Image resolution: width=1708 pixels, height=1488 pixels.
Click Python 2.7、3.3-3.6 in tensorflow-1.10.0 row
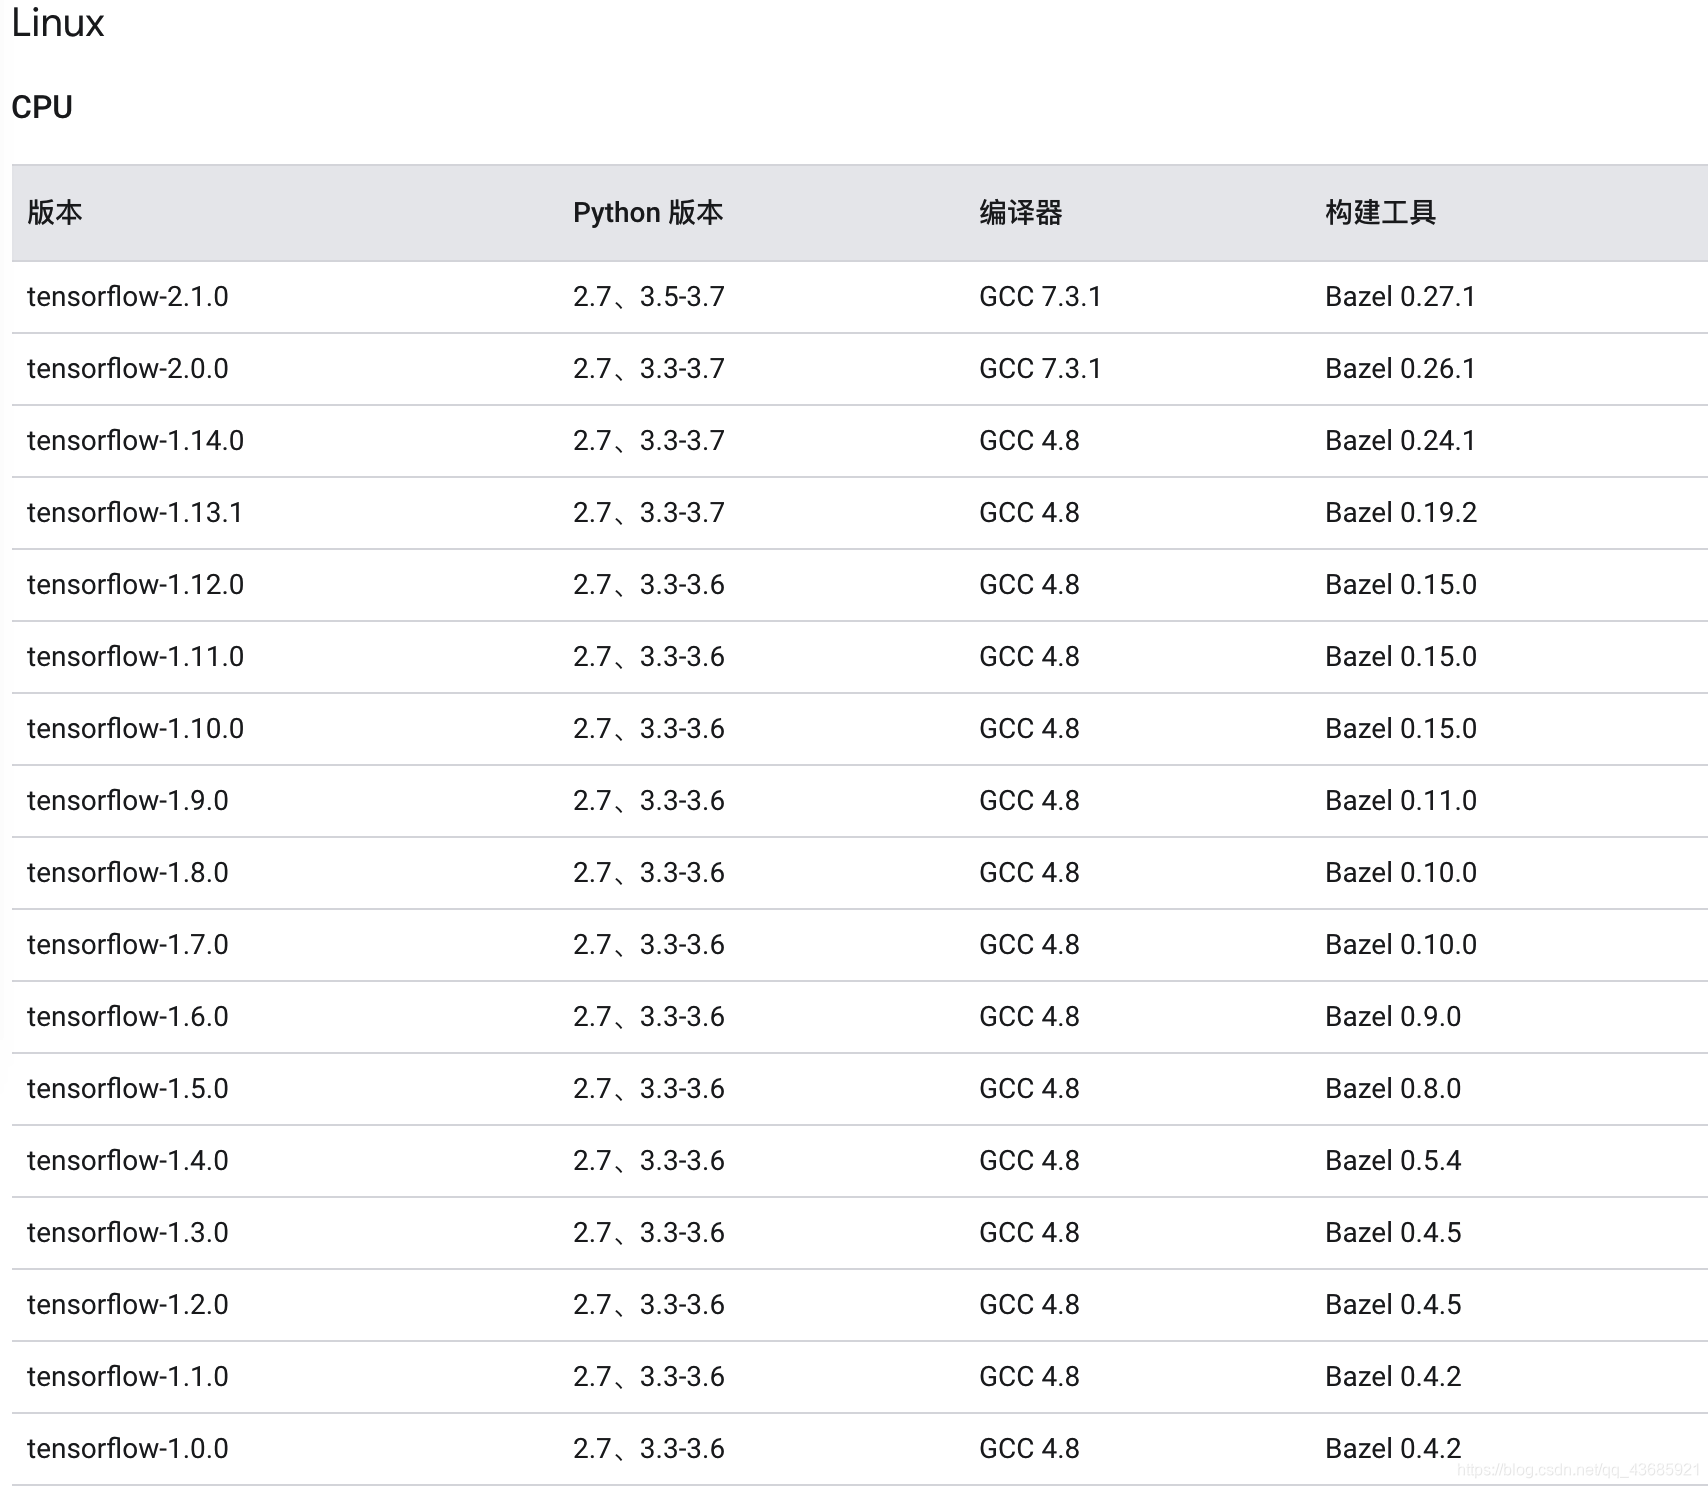click(x=649, y=729)
